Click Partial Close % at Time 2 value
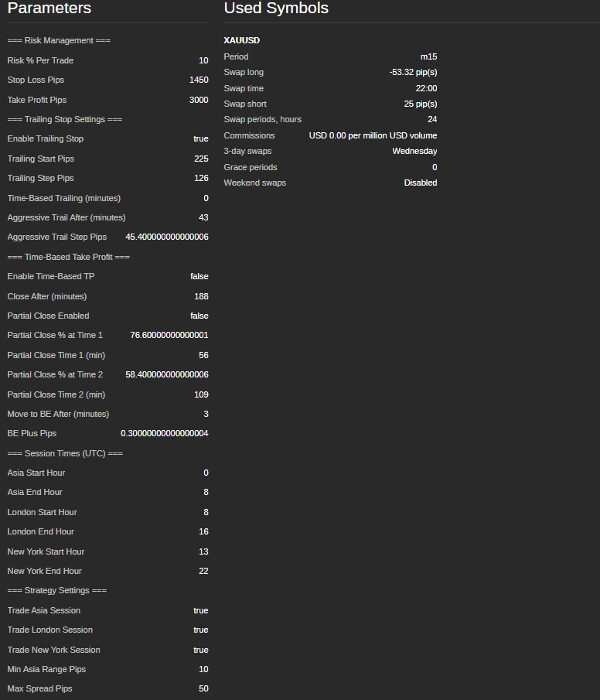The image size is (600, 700). click(x=167, y=375)
